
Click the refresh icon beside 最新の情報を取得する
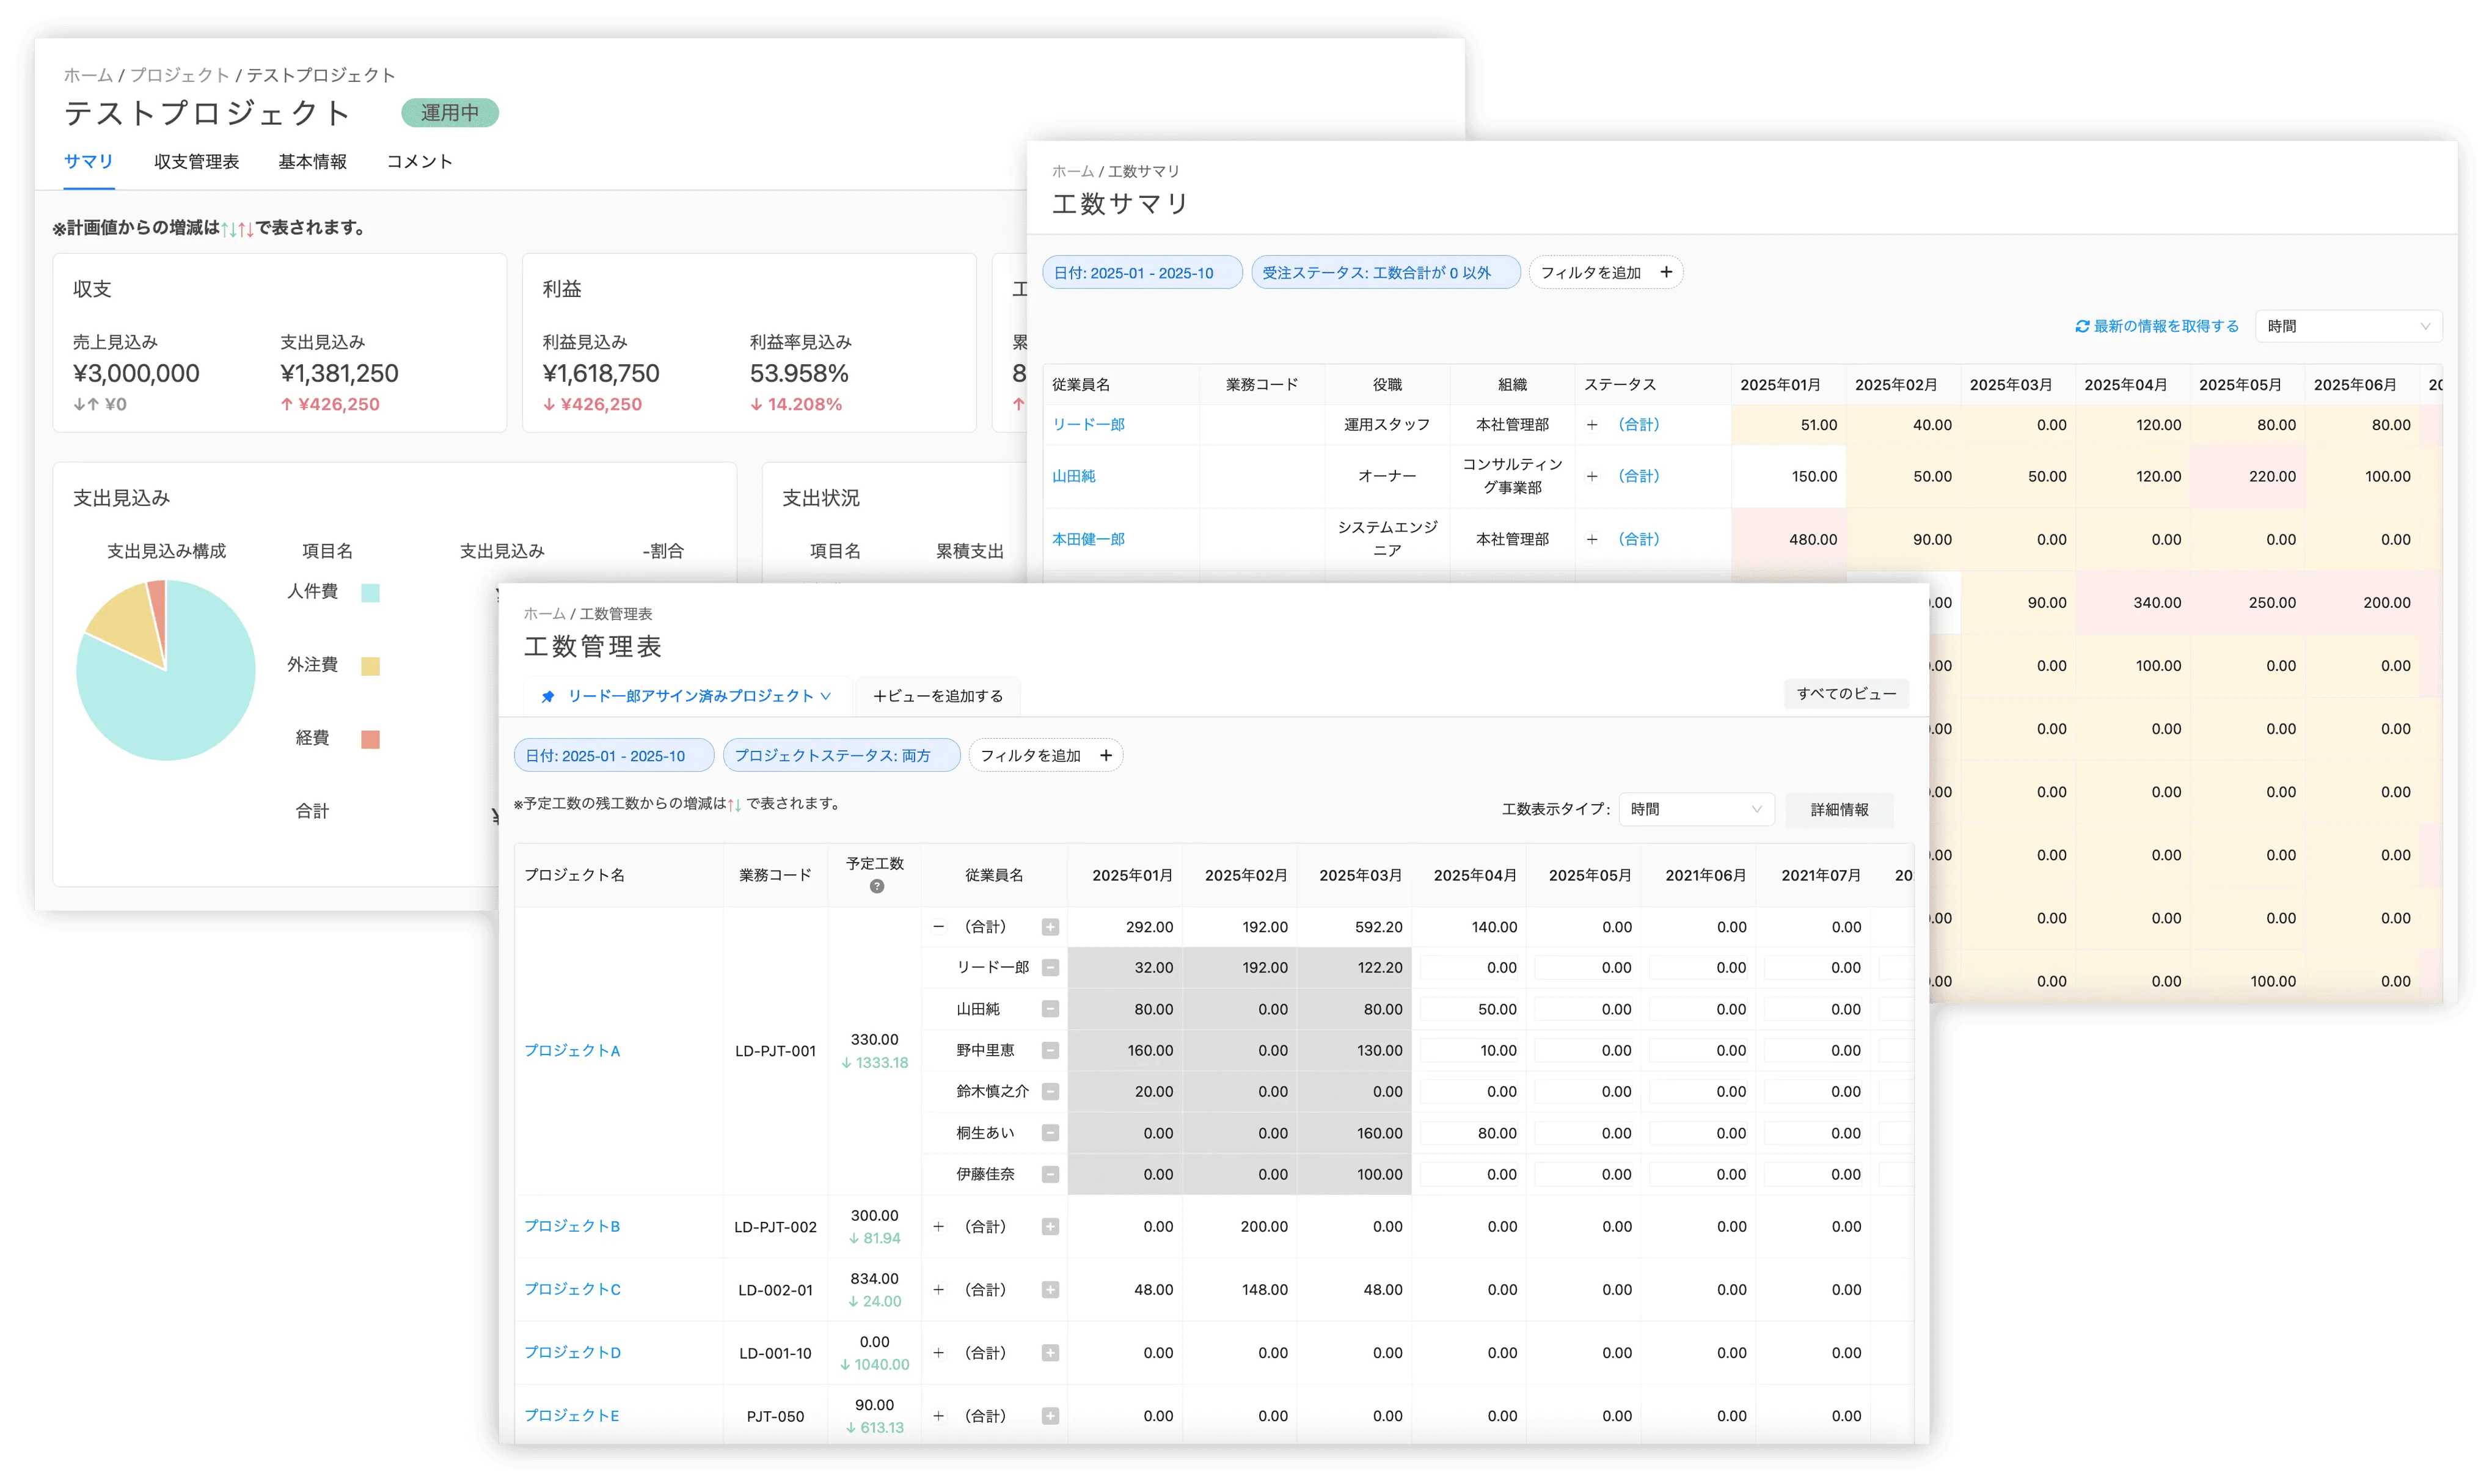pos(2082,326)
